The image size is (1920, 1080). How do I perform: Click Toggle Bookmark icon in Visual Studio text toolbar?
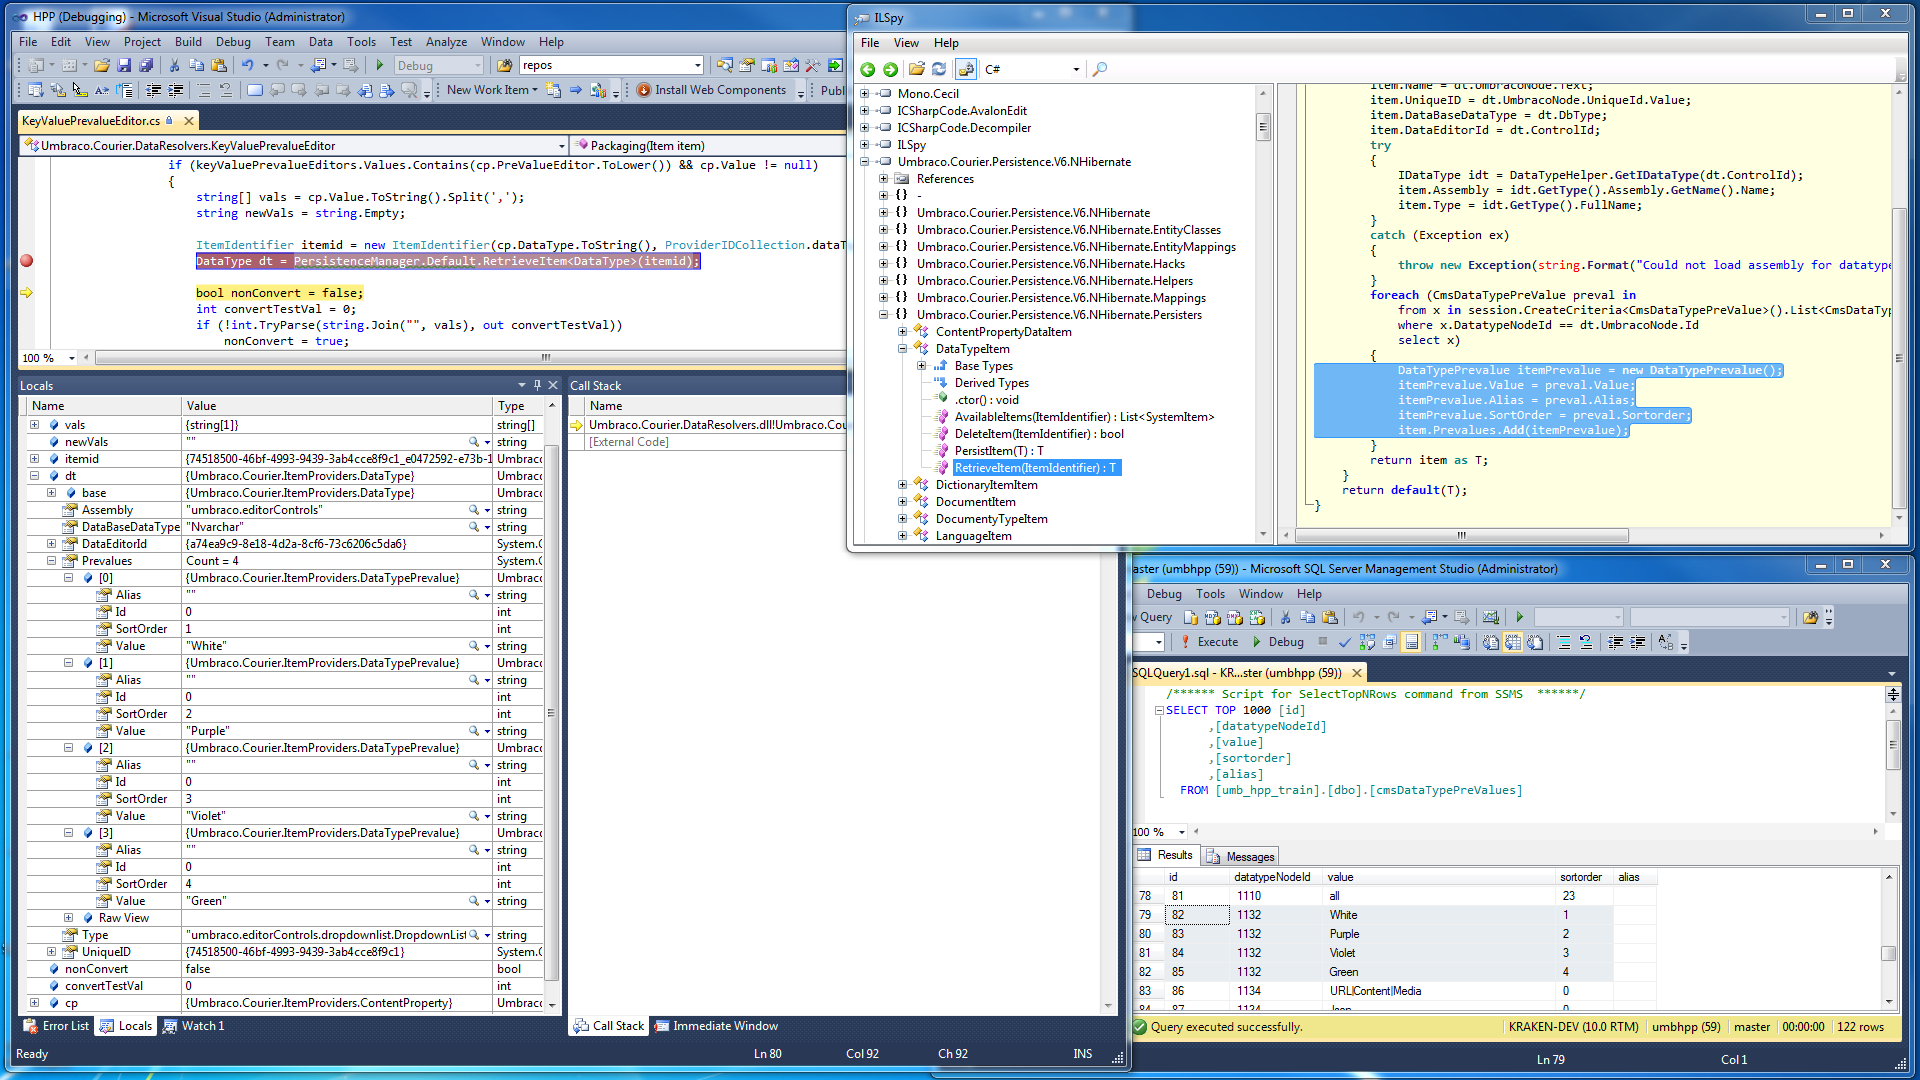point(255,91)
